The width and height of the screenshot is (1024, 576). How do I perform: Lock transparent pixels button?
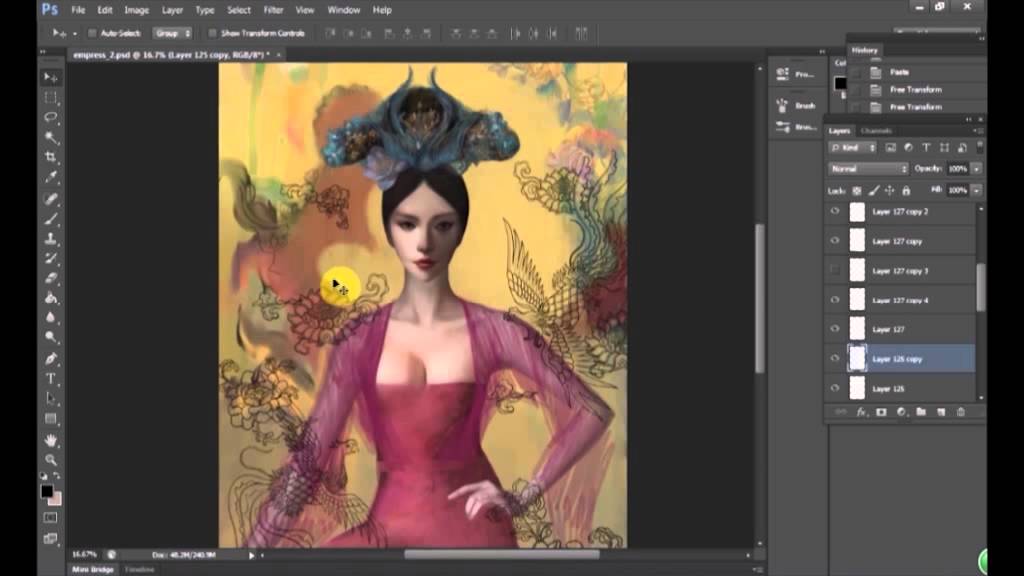click(857, 191)
